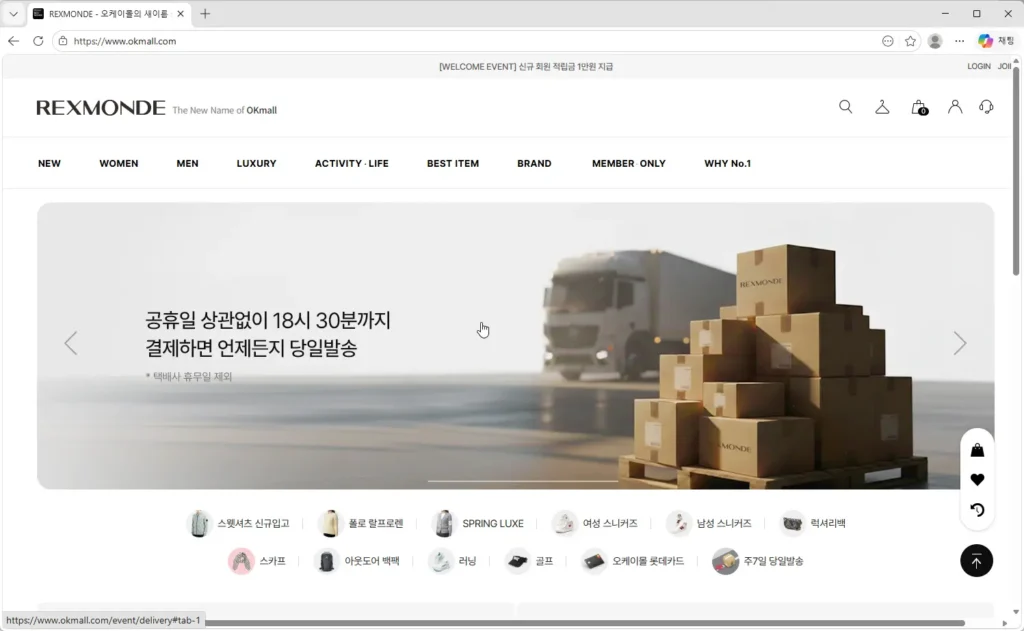1024x631 pixels.
Task: Favorite this page with the star icon
Action: (910, 41)
